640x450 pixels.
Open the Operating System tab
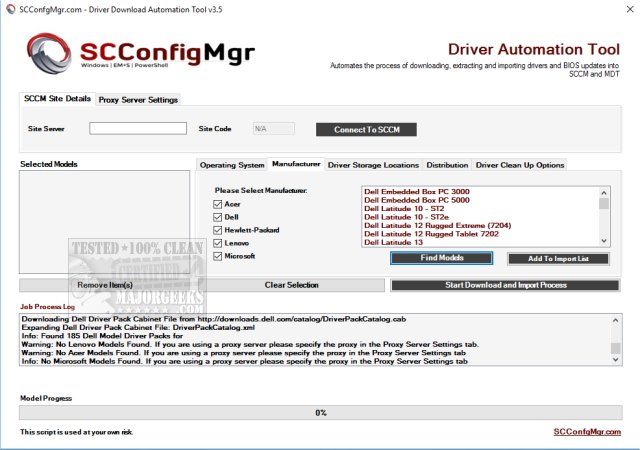click(232, 165)
